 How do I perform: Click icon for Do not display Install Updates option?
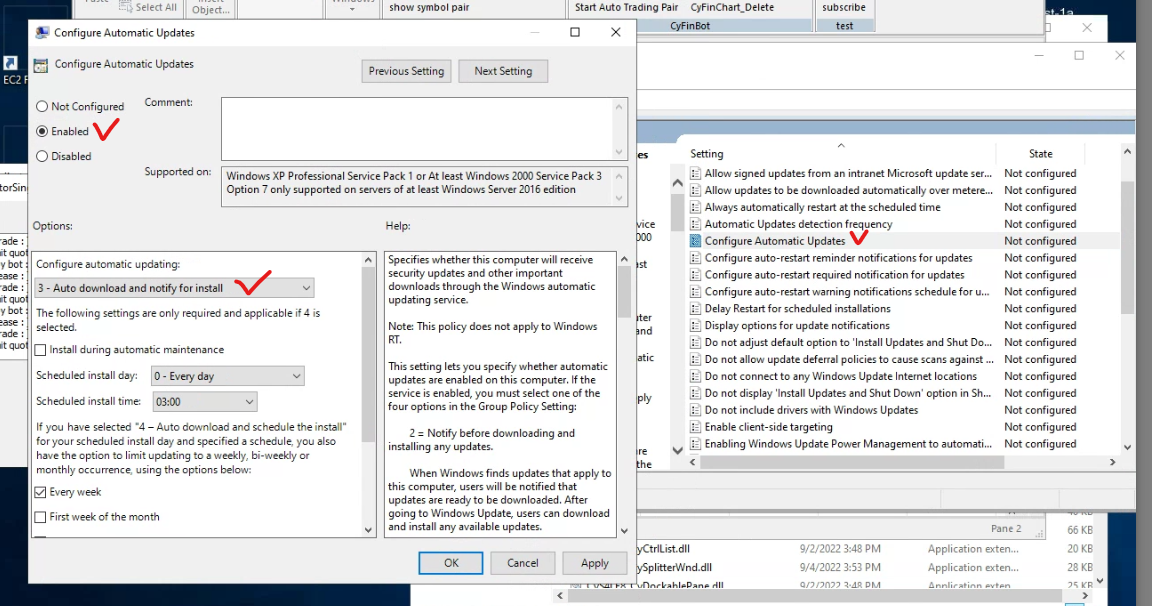(695, 393)
